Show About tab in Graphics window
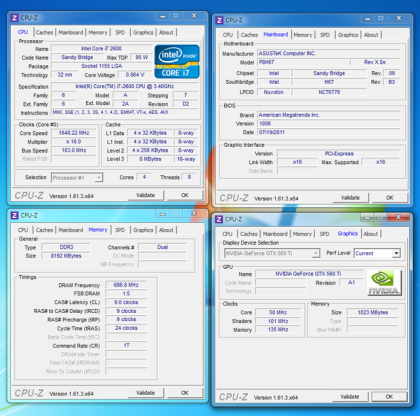This screenshot has width=420, height=416. (x=370, y=234)
